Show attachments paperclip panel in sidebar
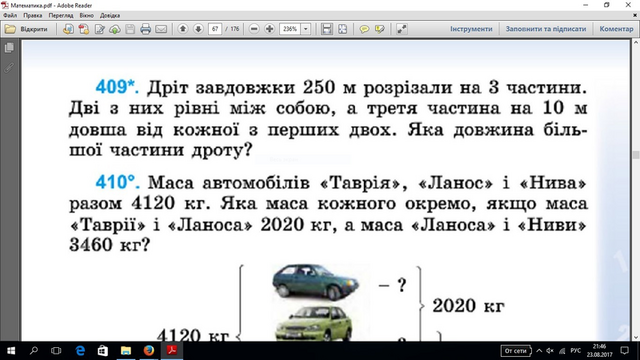640x360 pixels. 9,67
